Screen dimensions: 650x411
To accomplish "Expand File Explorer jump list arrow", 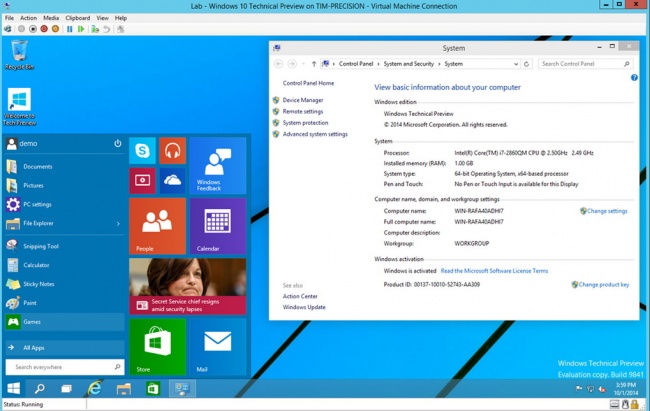I will 118,224.
